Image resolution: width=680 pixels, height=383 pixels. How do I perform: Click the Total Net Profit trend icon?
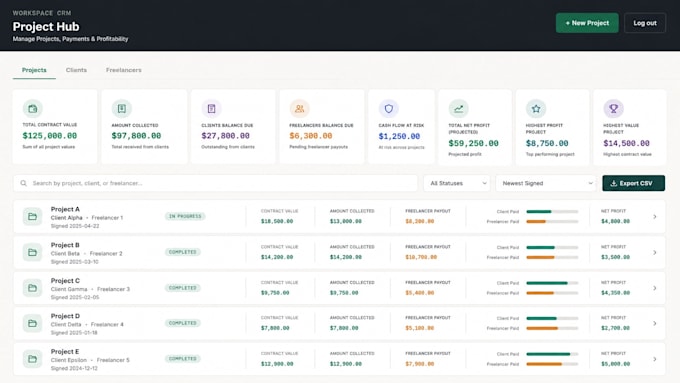click(x=458, y=108)
